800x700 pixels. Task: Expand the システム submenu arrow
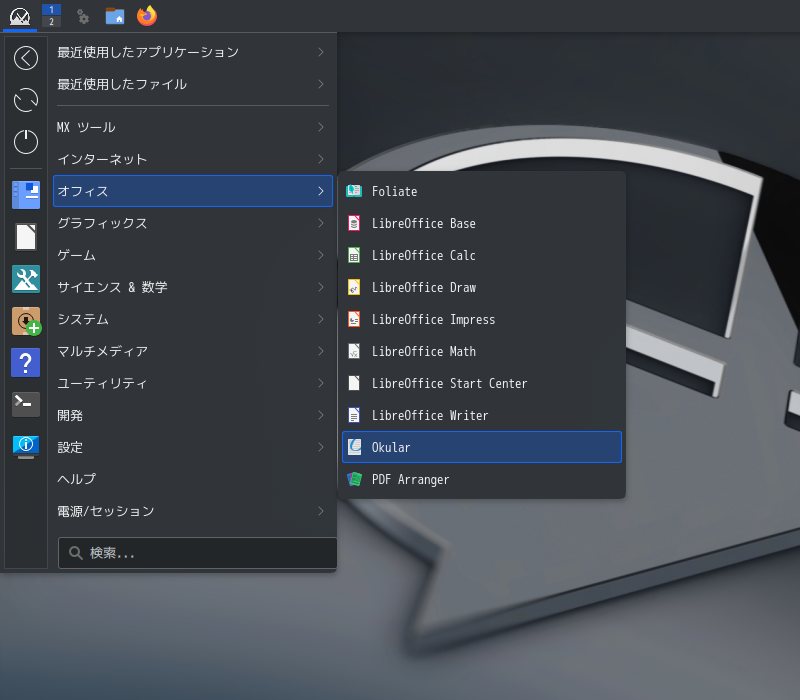(x=320, y=319)
